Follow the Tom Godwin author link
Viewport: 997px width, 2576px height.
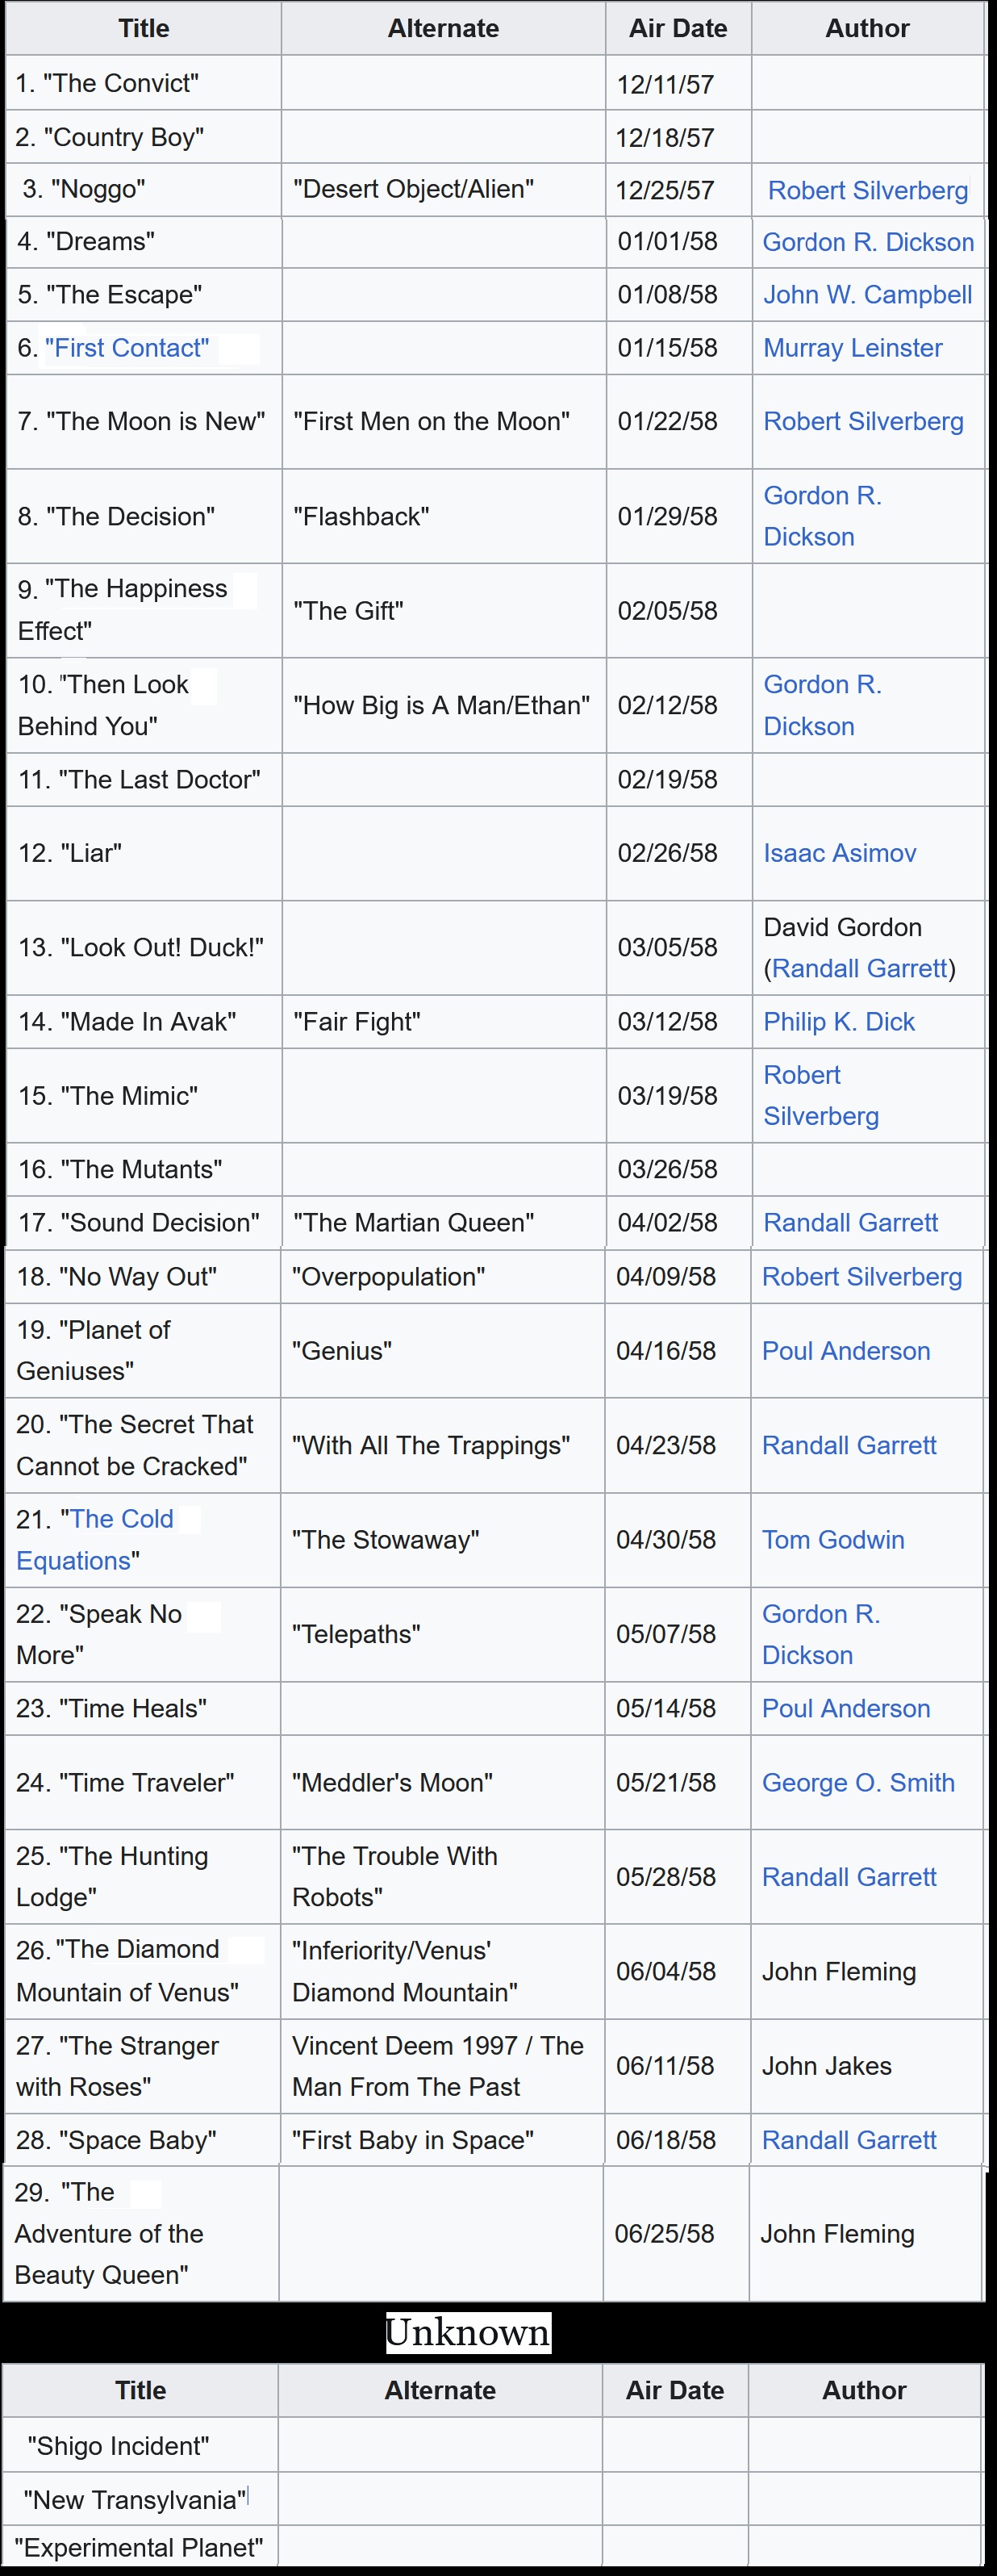833,1539
